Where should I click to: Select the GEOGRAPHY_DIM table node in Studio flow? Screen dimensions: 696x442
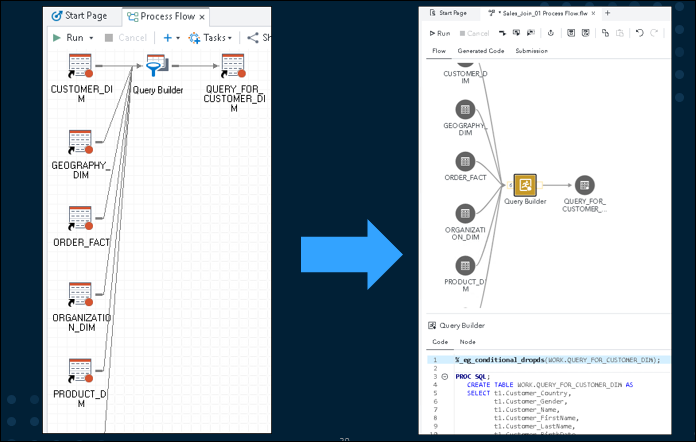tap(465, 109)
